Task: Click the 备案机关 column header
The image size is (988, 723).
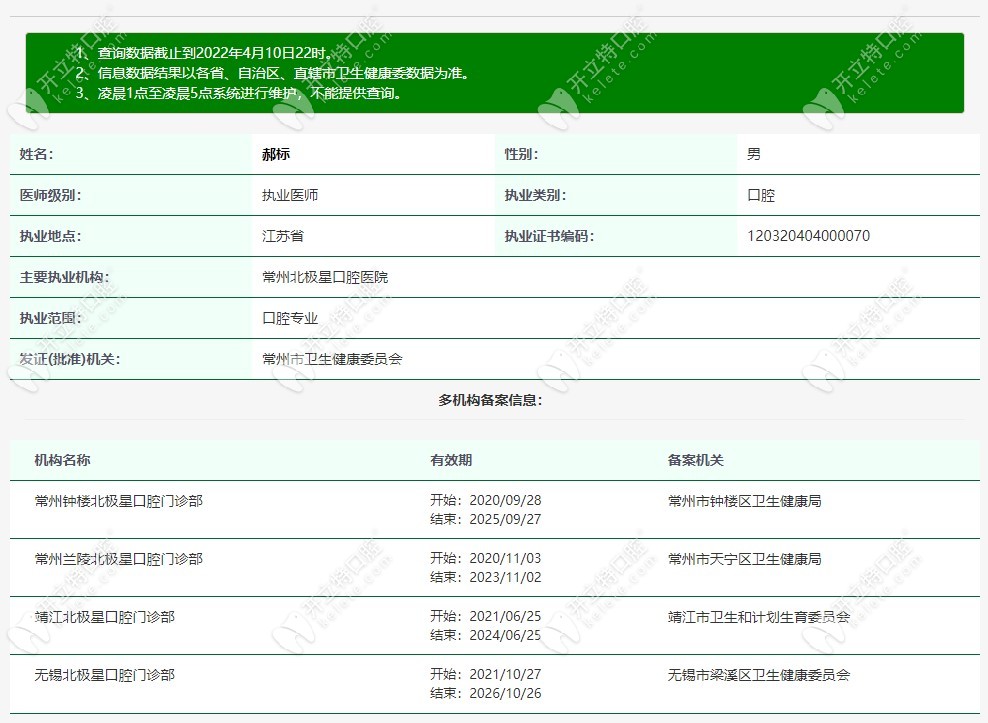Action: click(696, 460)
